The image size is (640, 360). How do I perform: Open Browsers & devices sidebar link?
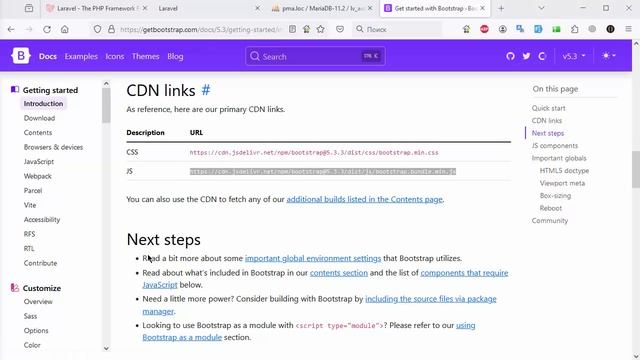point(53,147)
